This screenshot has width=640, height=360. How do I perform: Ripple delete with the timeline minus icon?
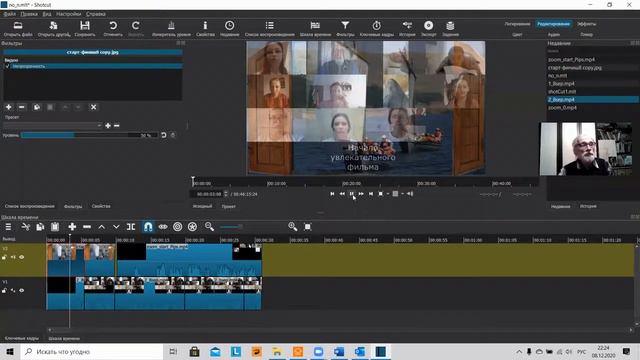(x=87, y=227)
